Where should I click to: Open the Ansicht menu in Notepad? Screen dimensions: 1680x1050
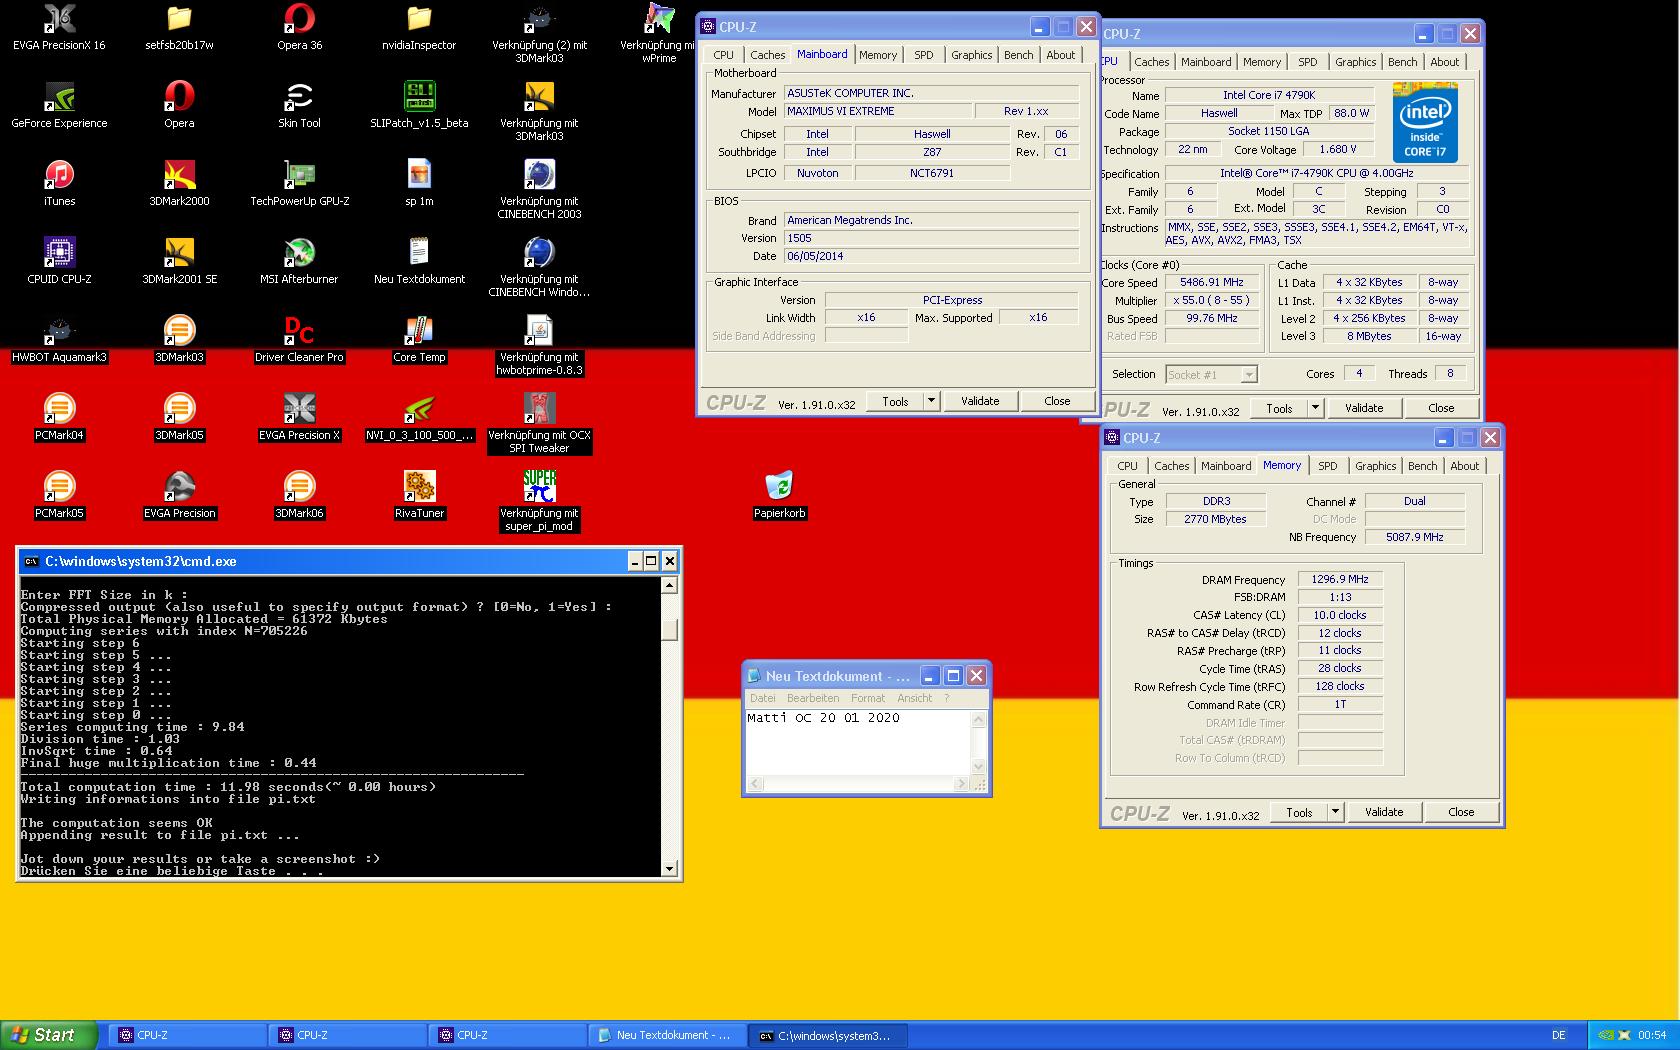[x=914, y=698]
